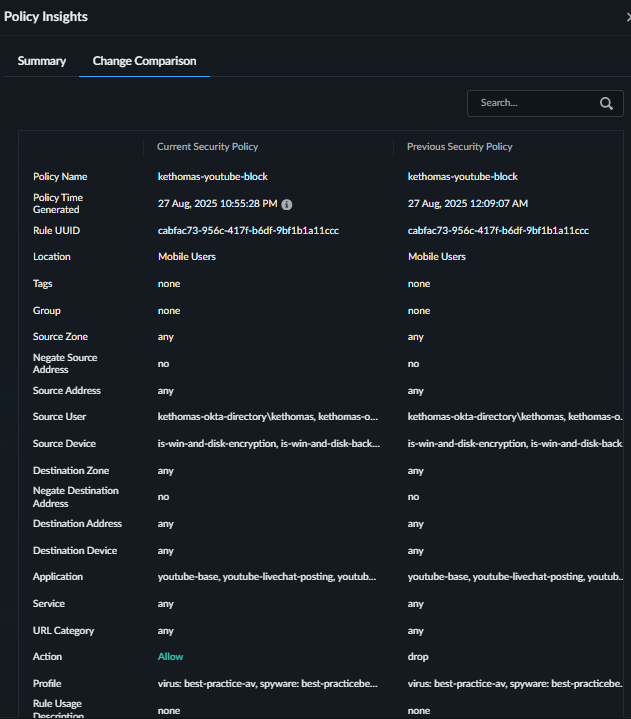Click the current policy Rule UUID value

(x=248, y=230)
